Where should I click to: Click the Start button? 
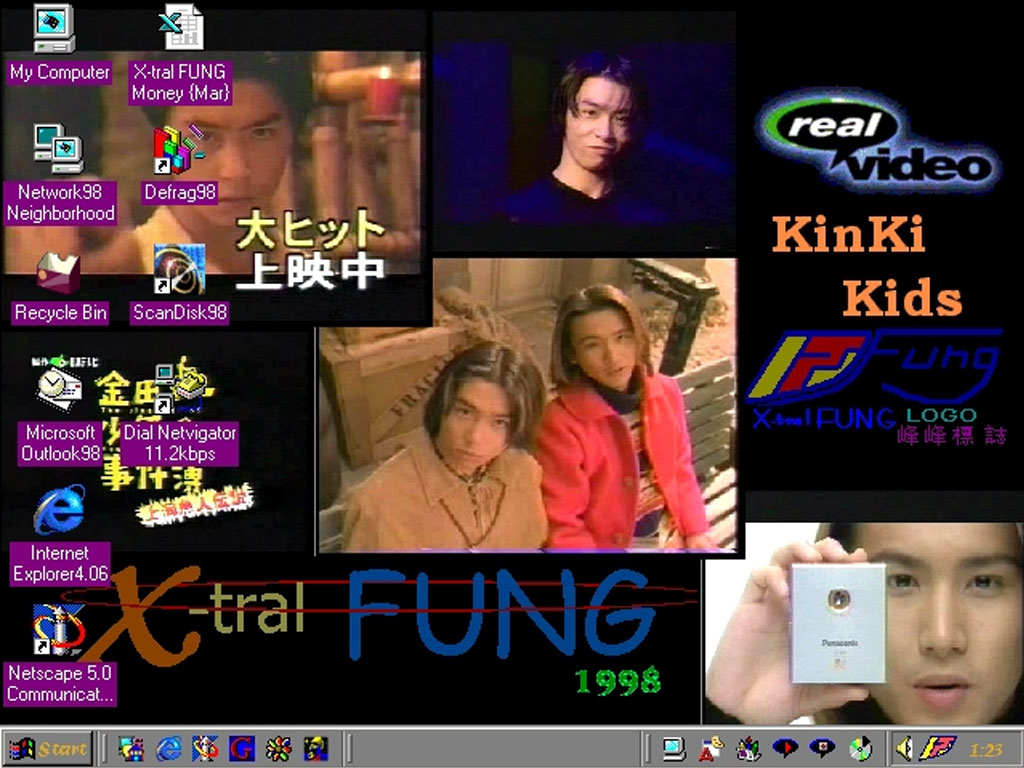(49, 748)
